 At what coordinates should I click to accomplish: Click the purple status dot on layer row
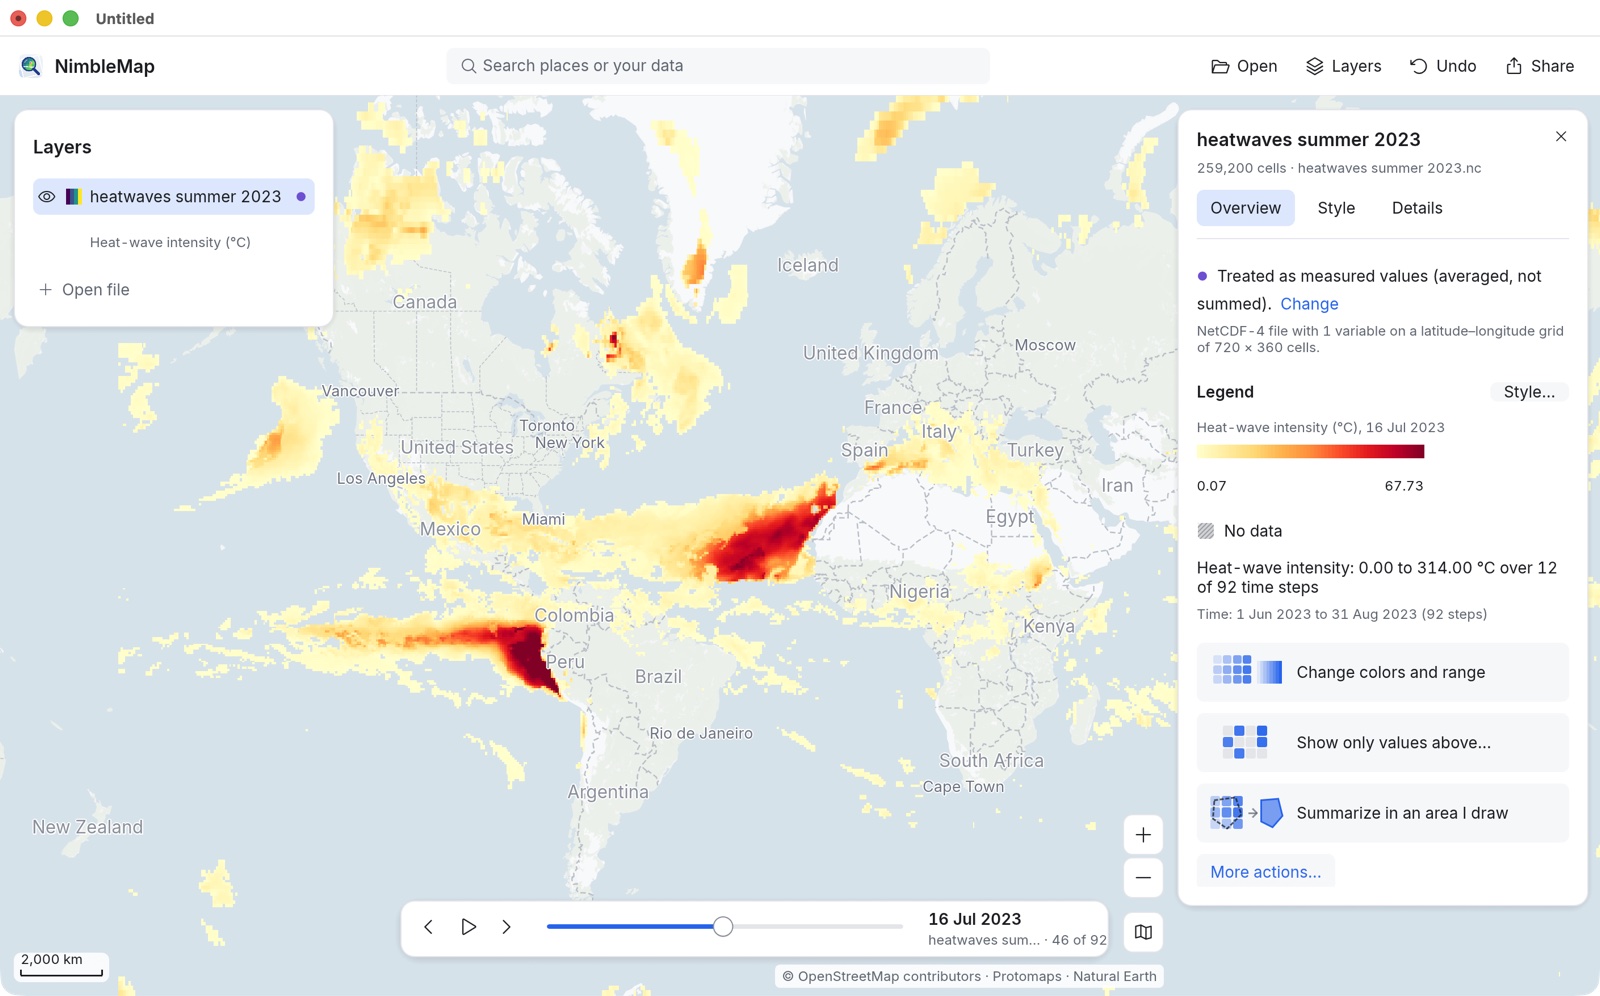[x=301, y=197]
